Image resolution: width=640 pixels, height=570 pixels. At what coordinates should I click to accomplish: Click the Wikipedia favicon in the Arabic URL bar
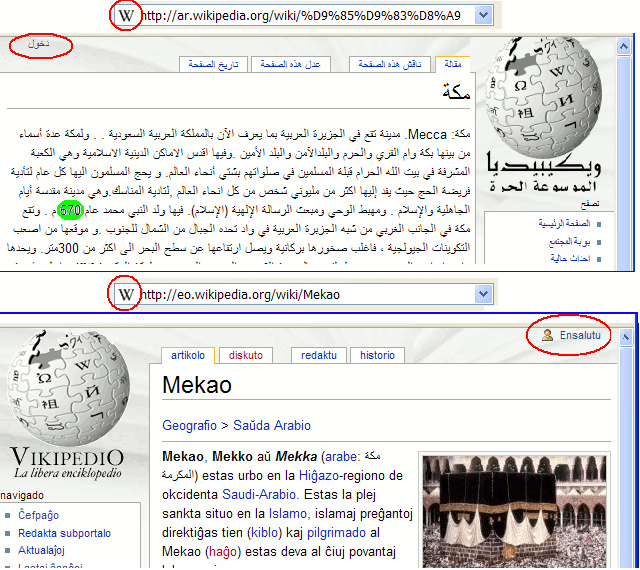click(126, 16)
